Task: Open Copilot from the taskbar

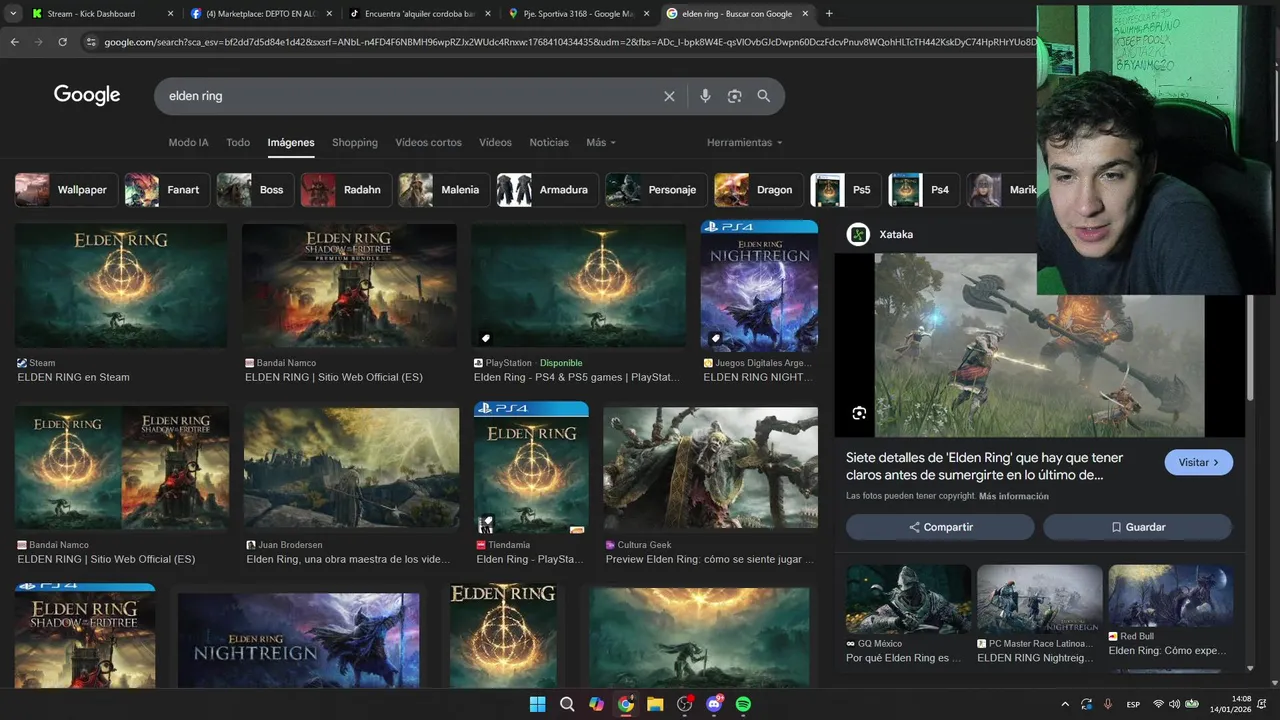Action: pyautogui.click(x=596, y=704)
